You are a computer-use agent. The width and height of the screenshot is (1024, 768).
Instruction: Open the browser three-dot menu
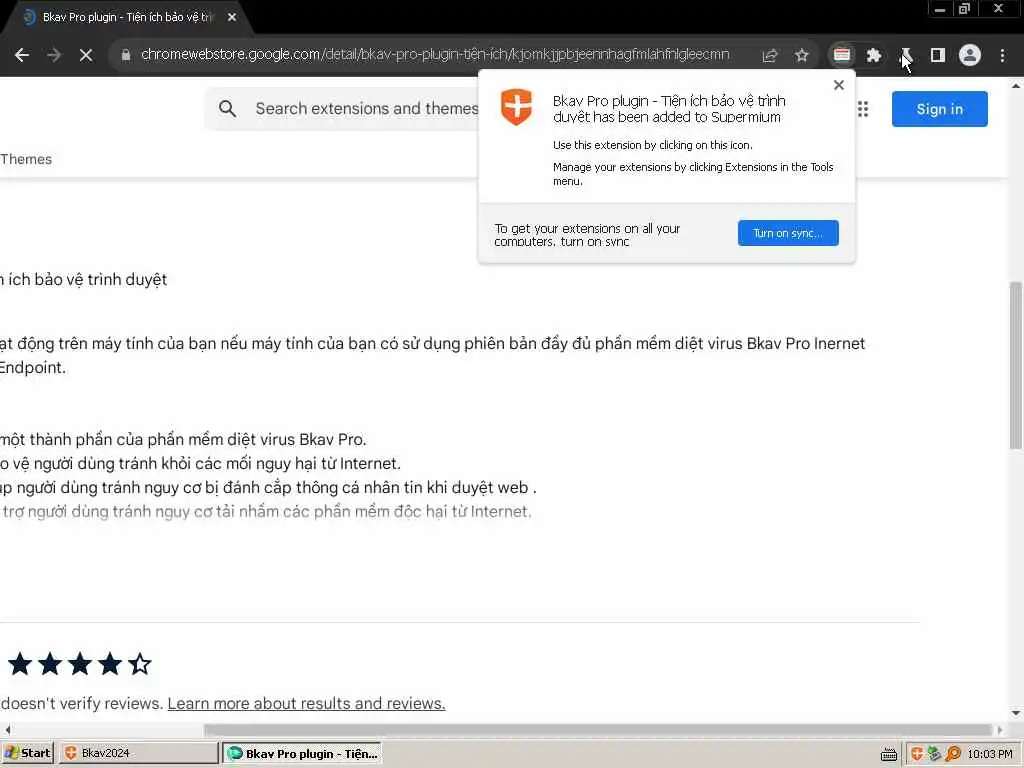coord(1002,56)
